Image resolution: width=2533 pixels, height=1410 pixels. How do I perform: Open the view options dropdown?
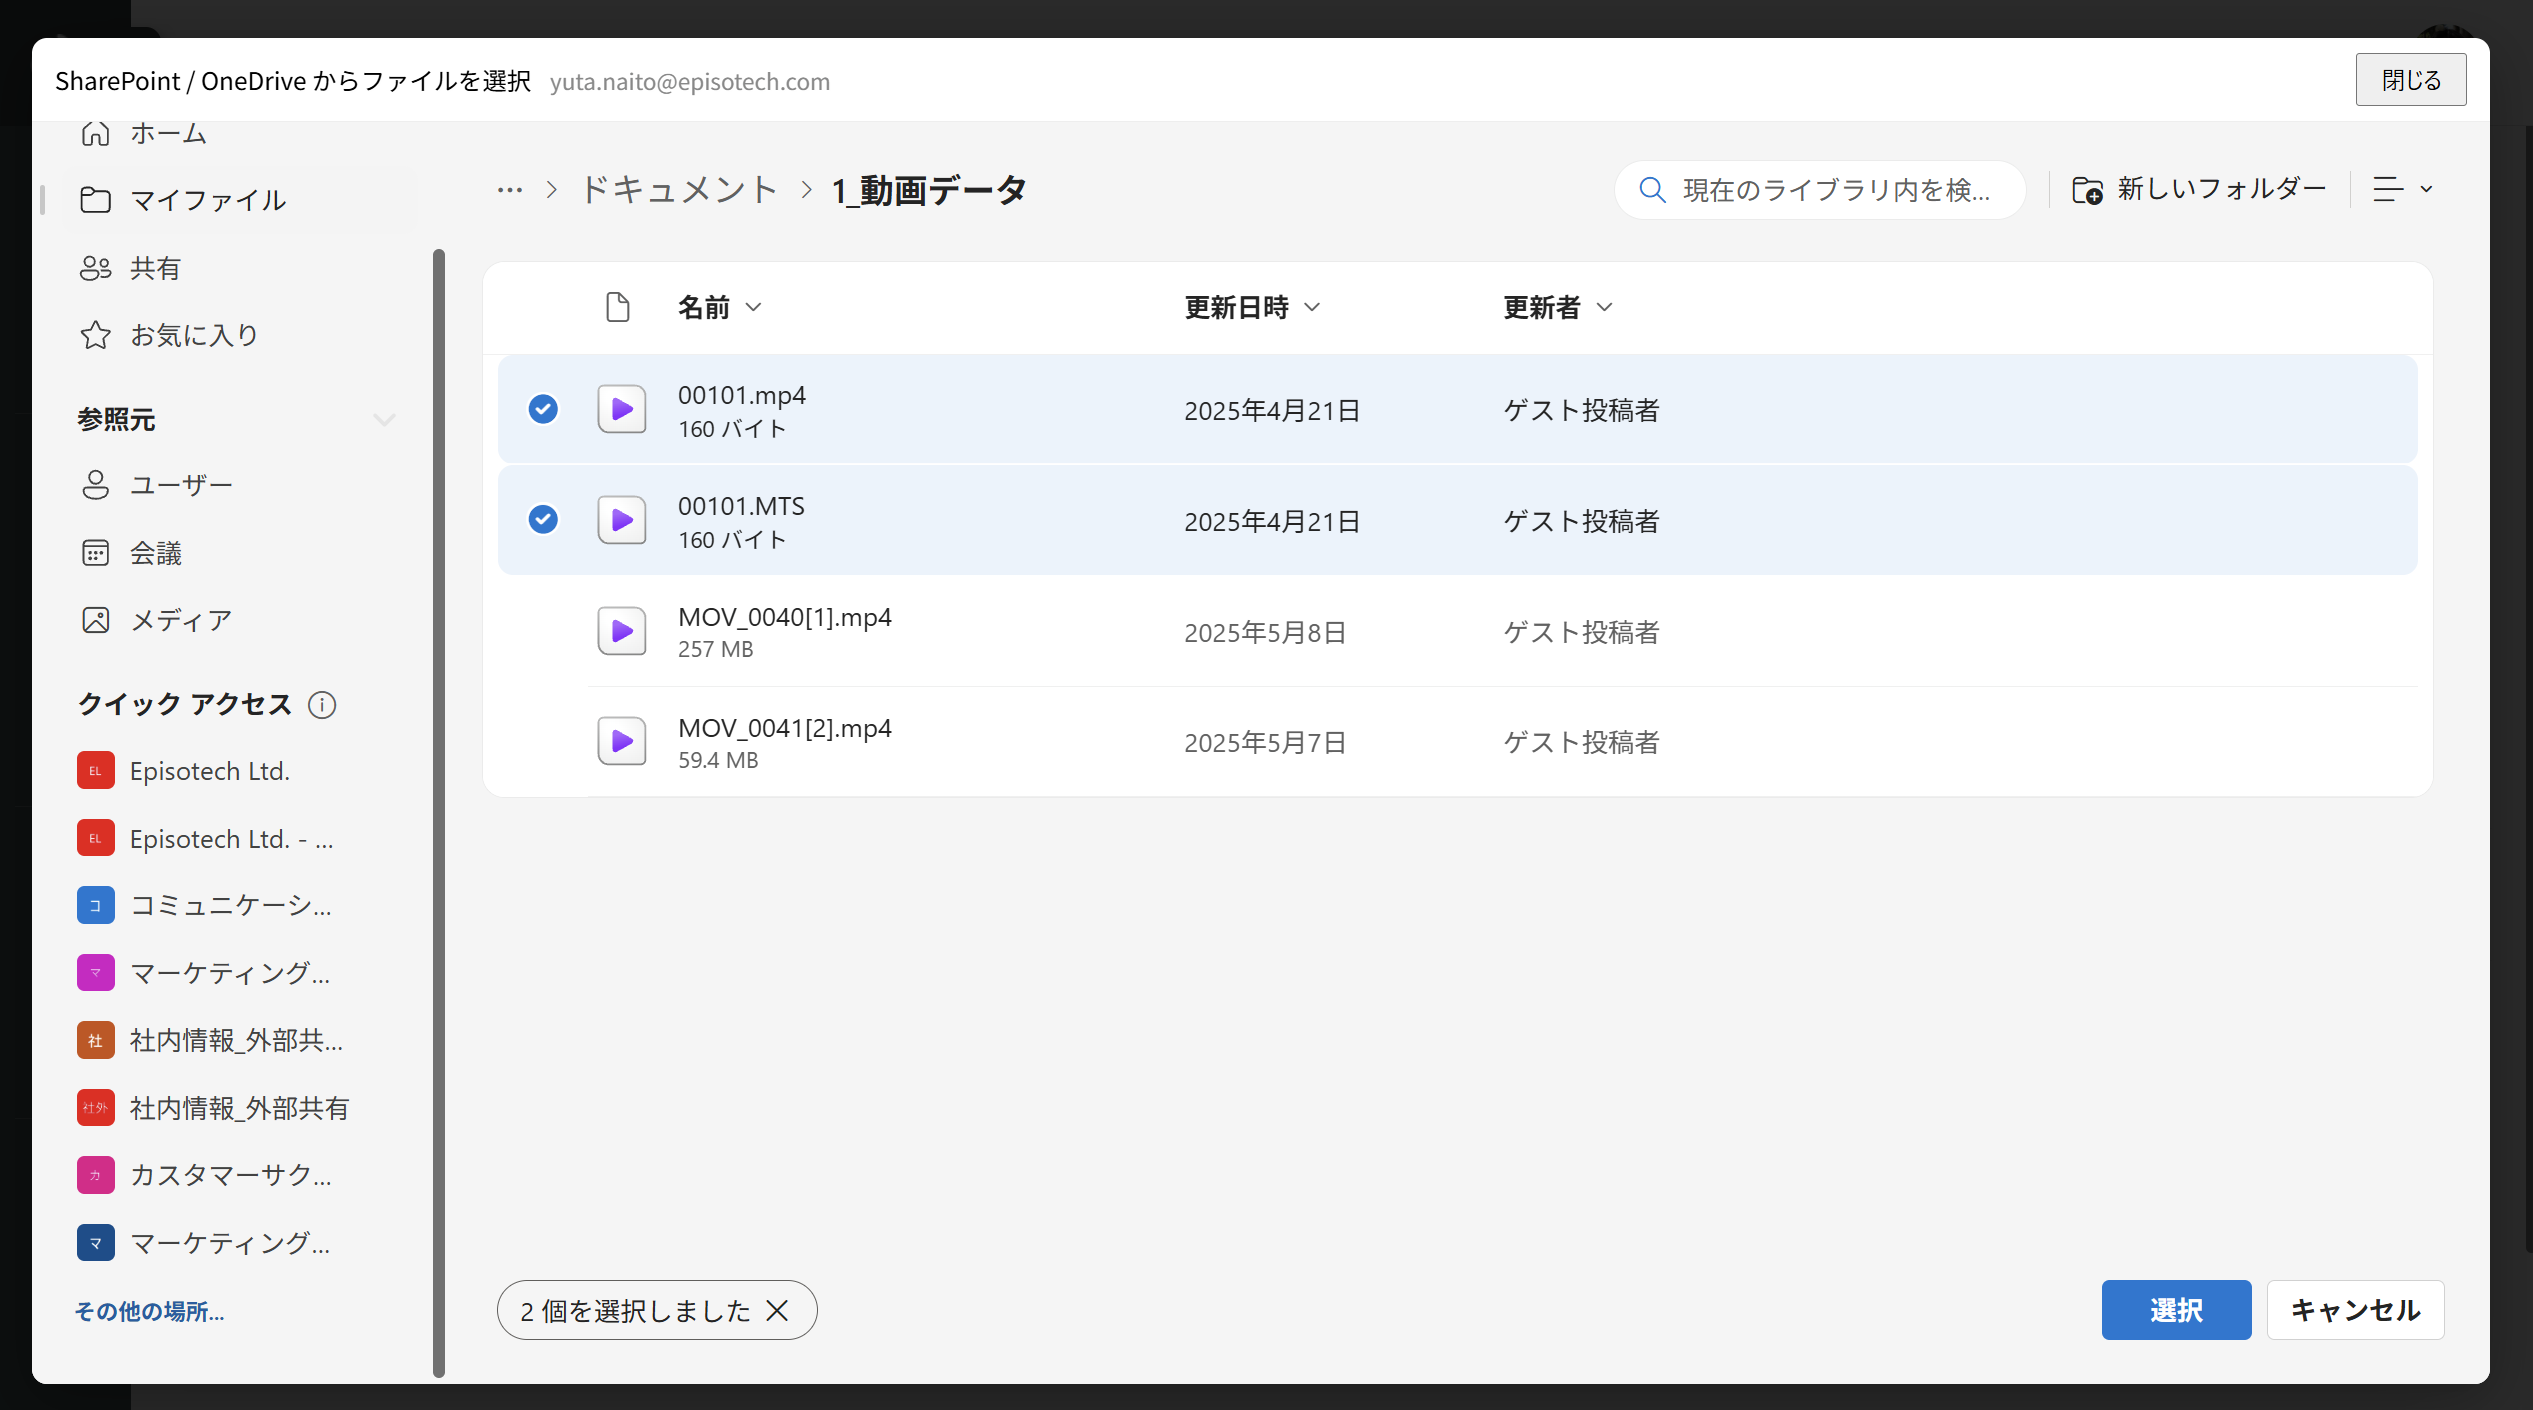(x=2403, y=189)
